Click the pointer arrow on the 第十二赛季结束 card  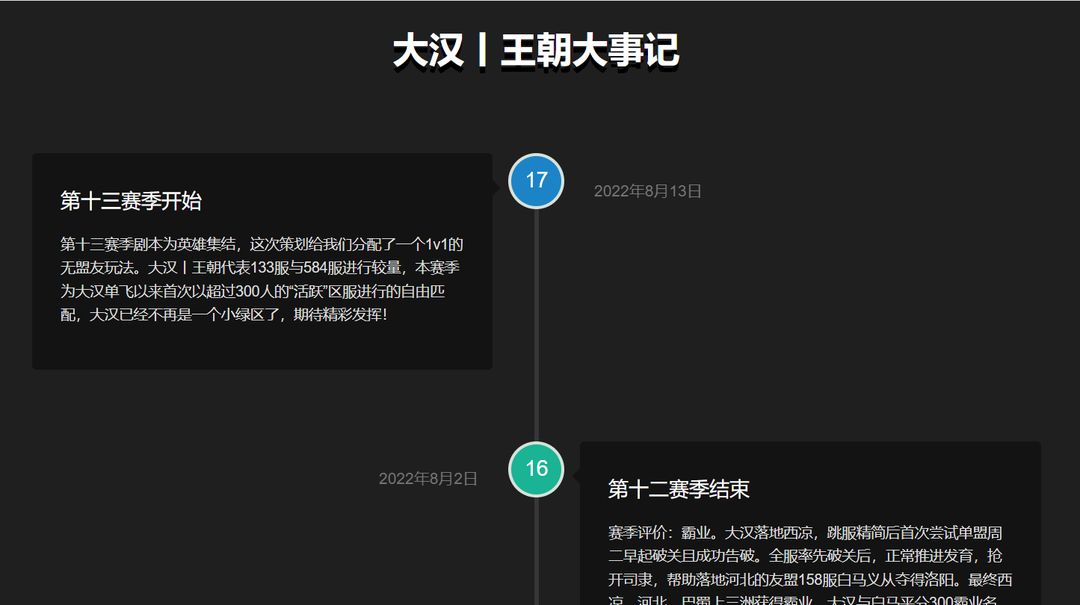pyautogui.click(x=576, y=475)
